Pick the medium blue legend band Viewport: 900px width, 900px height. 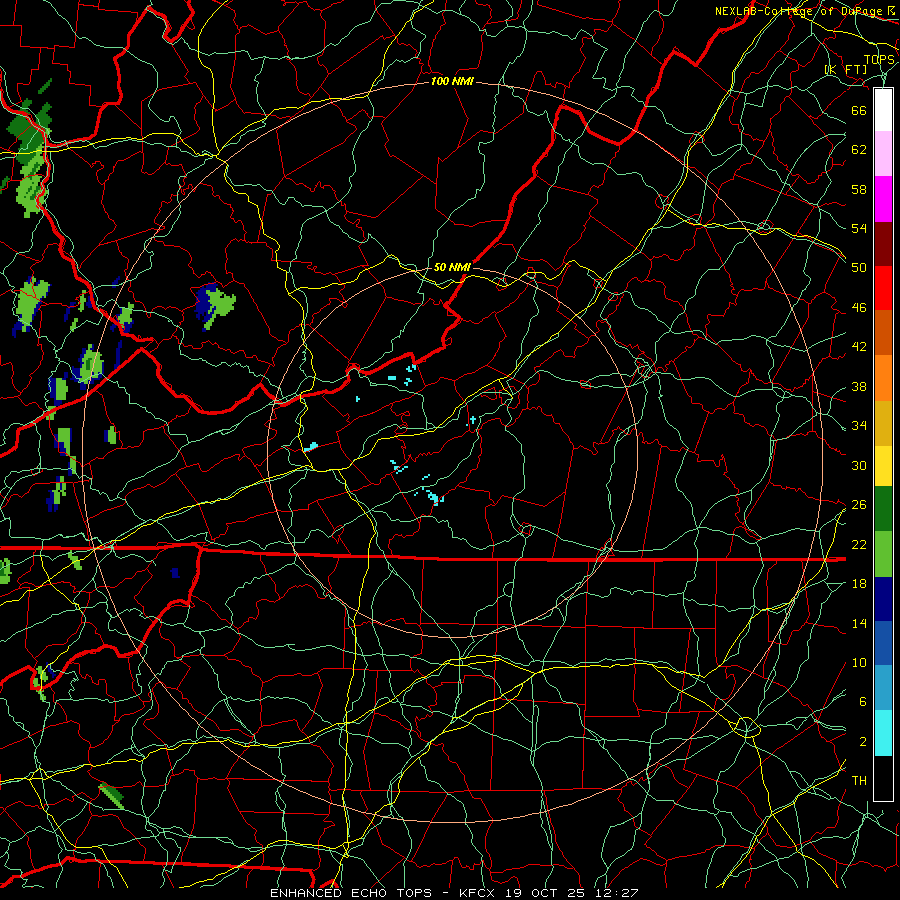pos(883,643)
